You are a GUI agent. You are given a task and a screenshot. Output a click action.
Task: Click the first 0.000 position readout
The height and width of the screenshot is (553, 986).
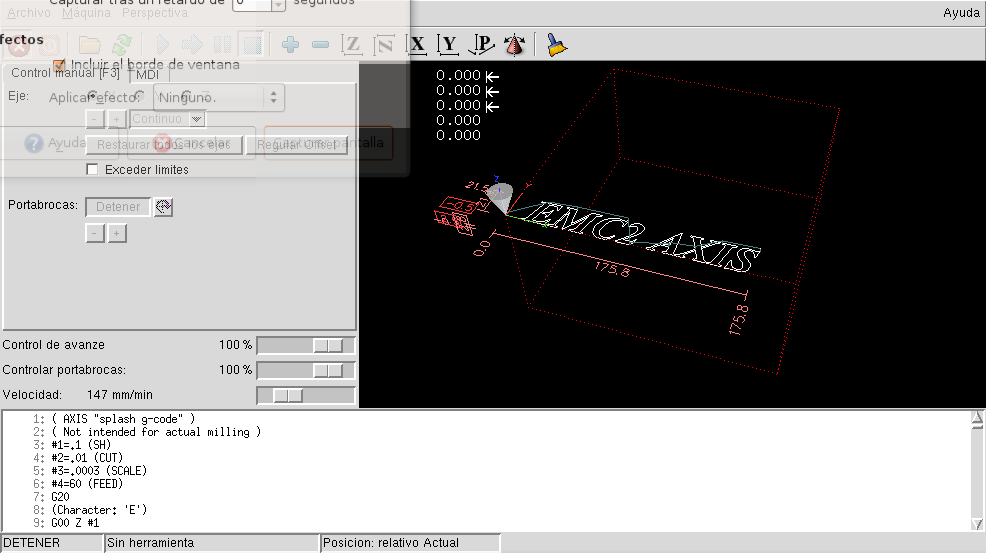458,75
